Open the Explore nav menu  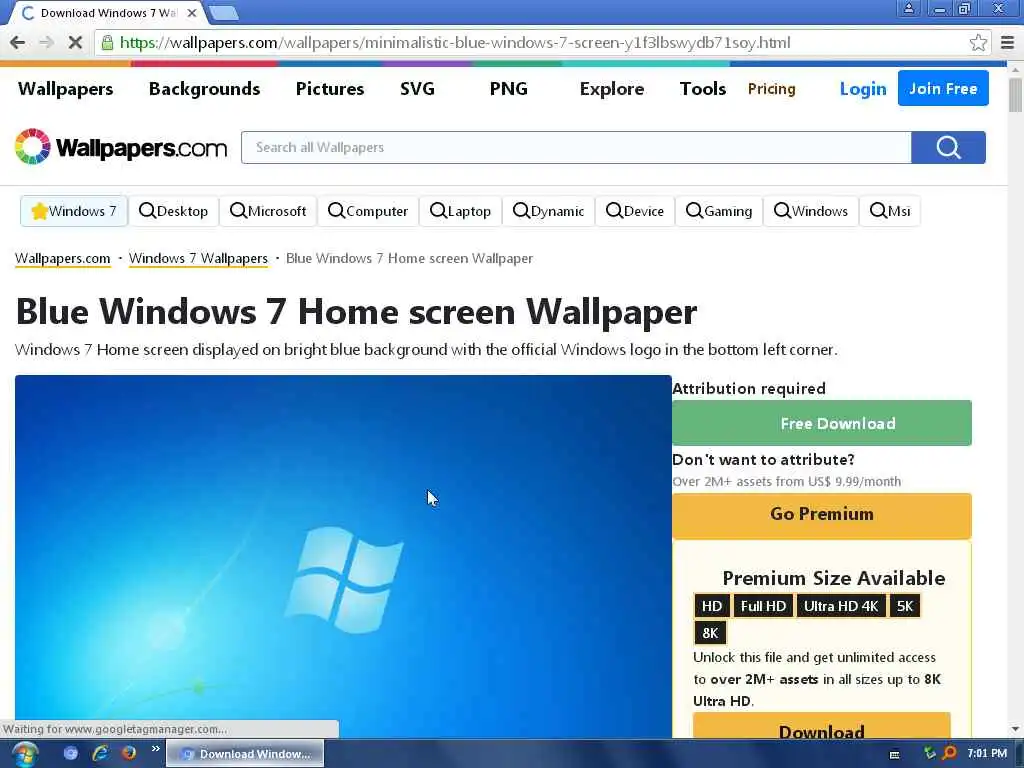click(612, 89)
